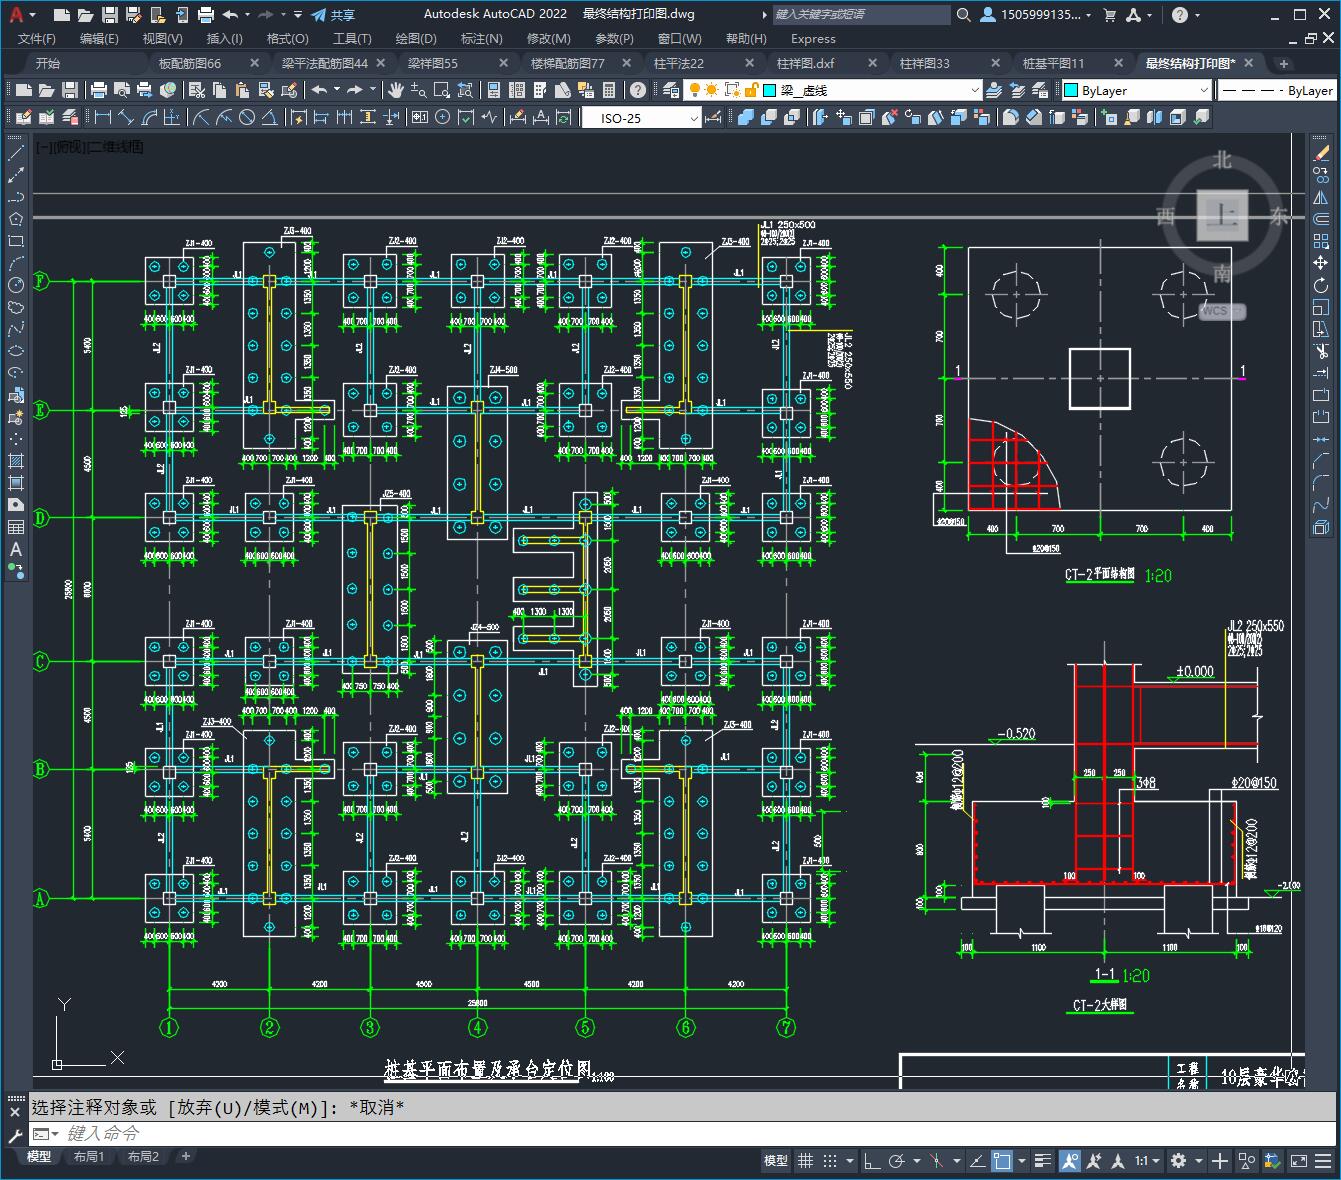Select the Diameter dimension tool
The height and width of the screenshot is (1180, 1341).
click(247, 117)
